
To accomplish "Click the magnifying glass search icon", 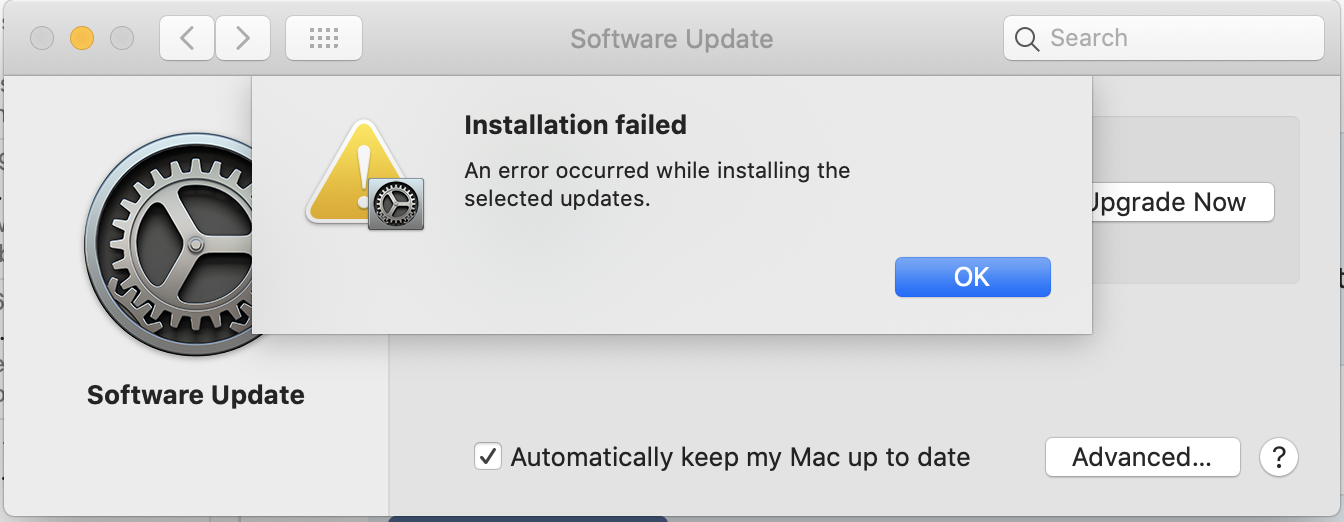I will [1026, 39].
